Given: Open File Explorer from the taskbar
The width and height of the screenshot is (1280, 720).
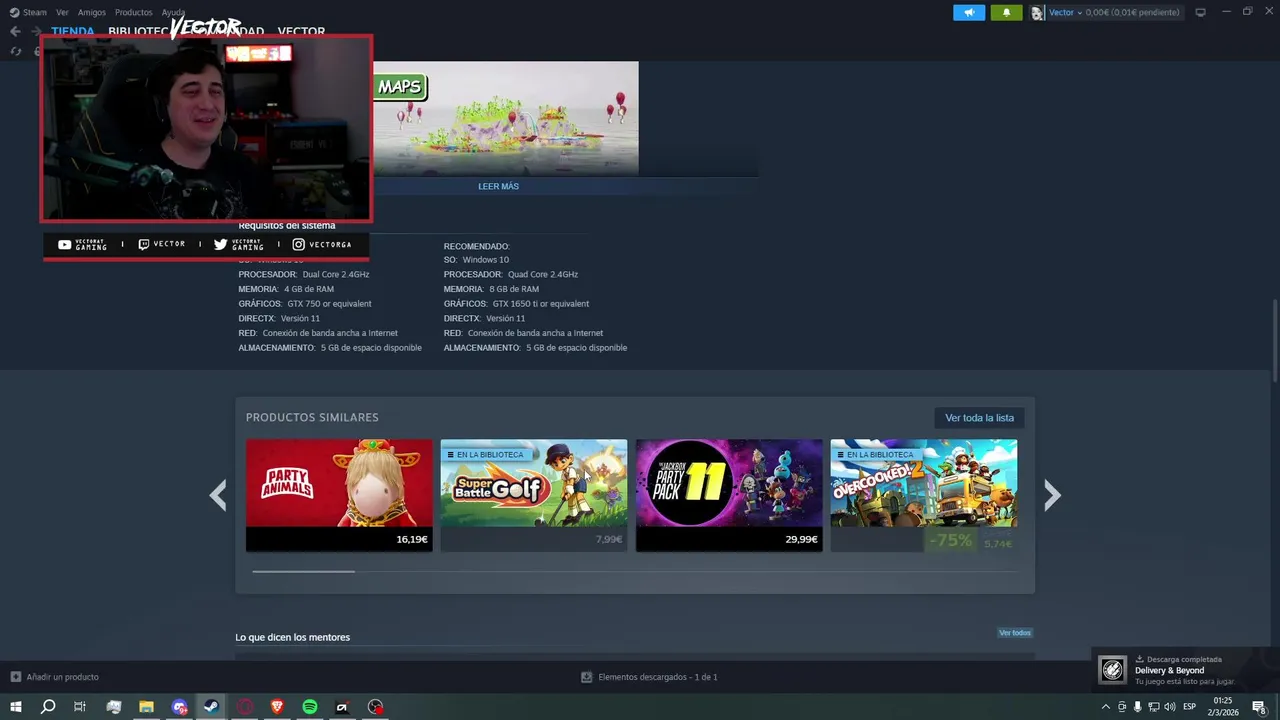Looking at the screenshot, I should [146, 707].
